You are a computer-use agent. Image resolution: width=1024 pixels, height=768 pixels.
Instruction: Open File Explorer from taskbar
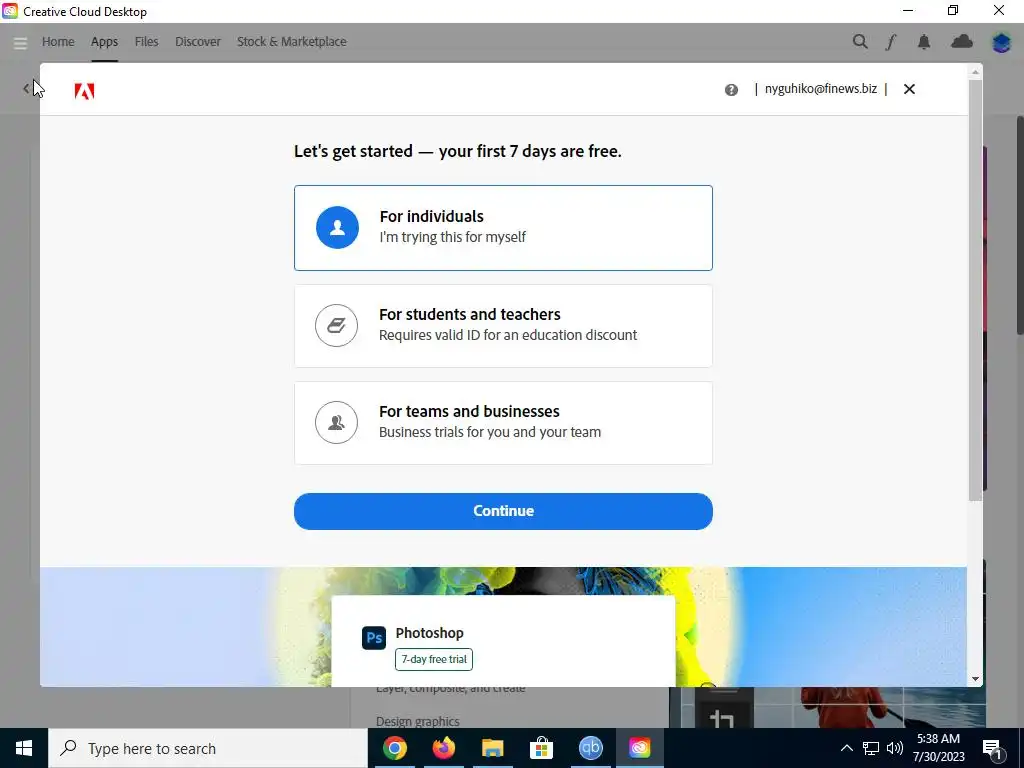[x=493, y=748]
